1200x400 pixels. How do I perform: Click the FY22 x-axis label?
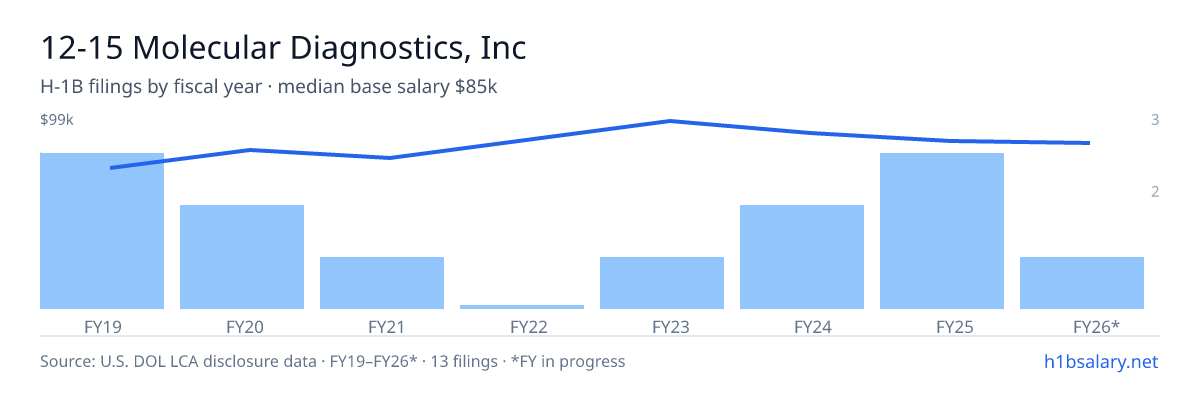pyautogui.click(x=529, y=326)
